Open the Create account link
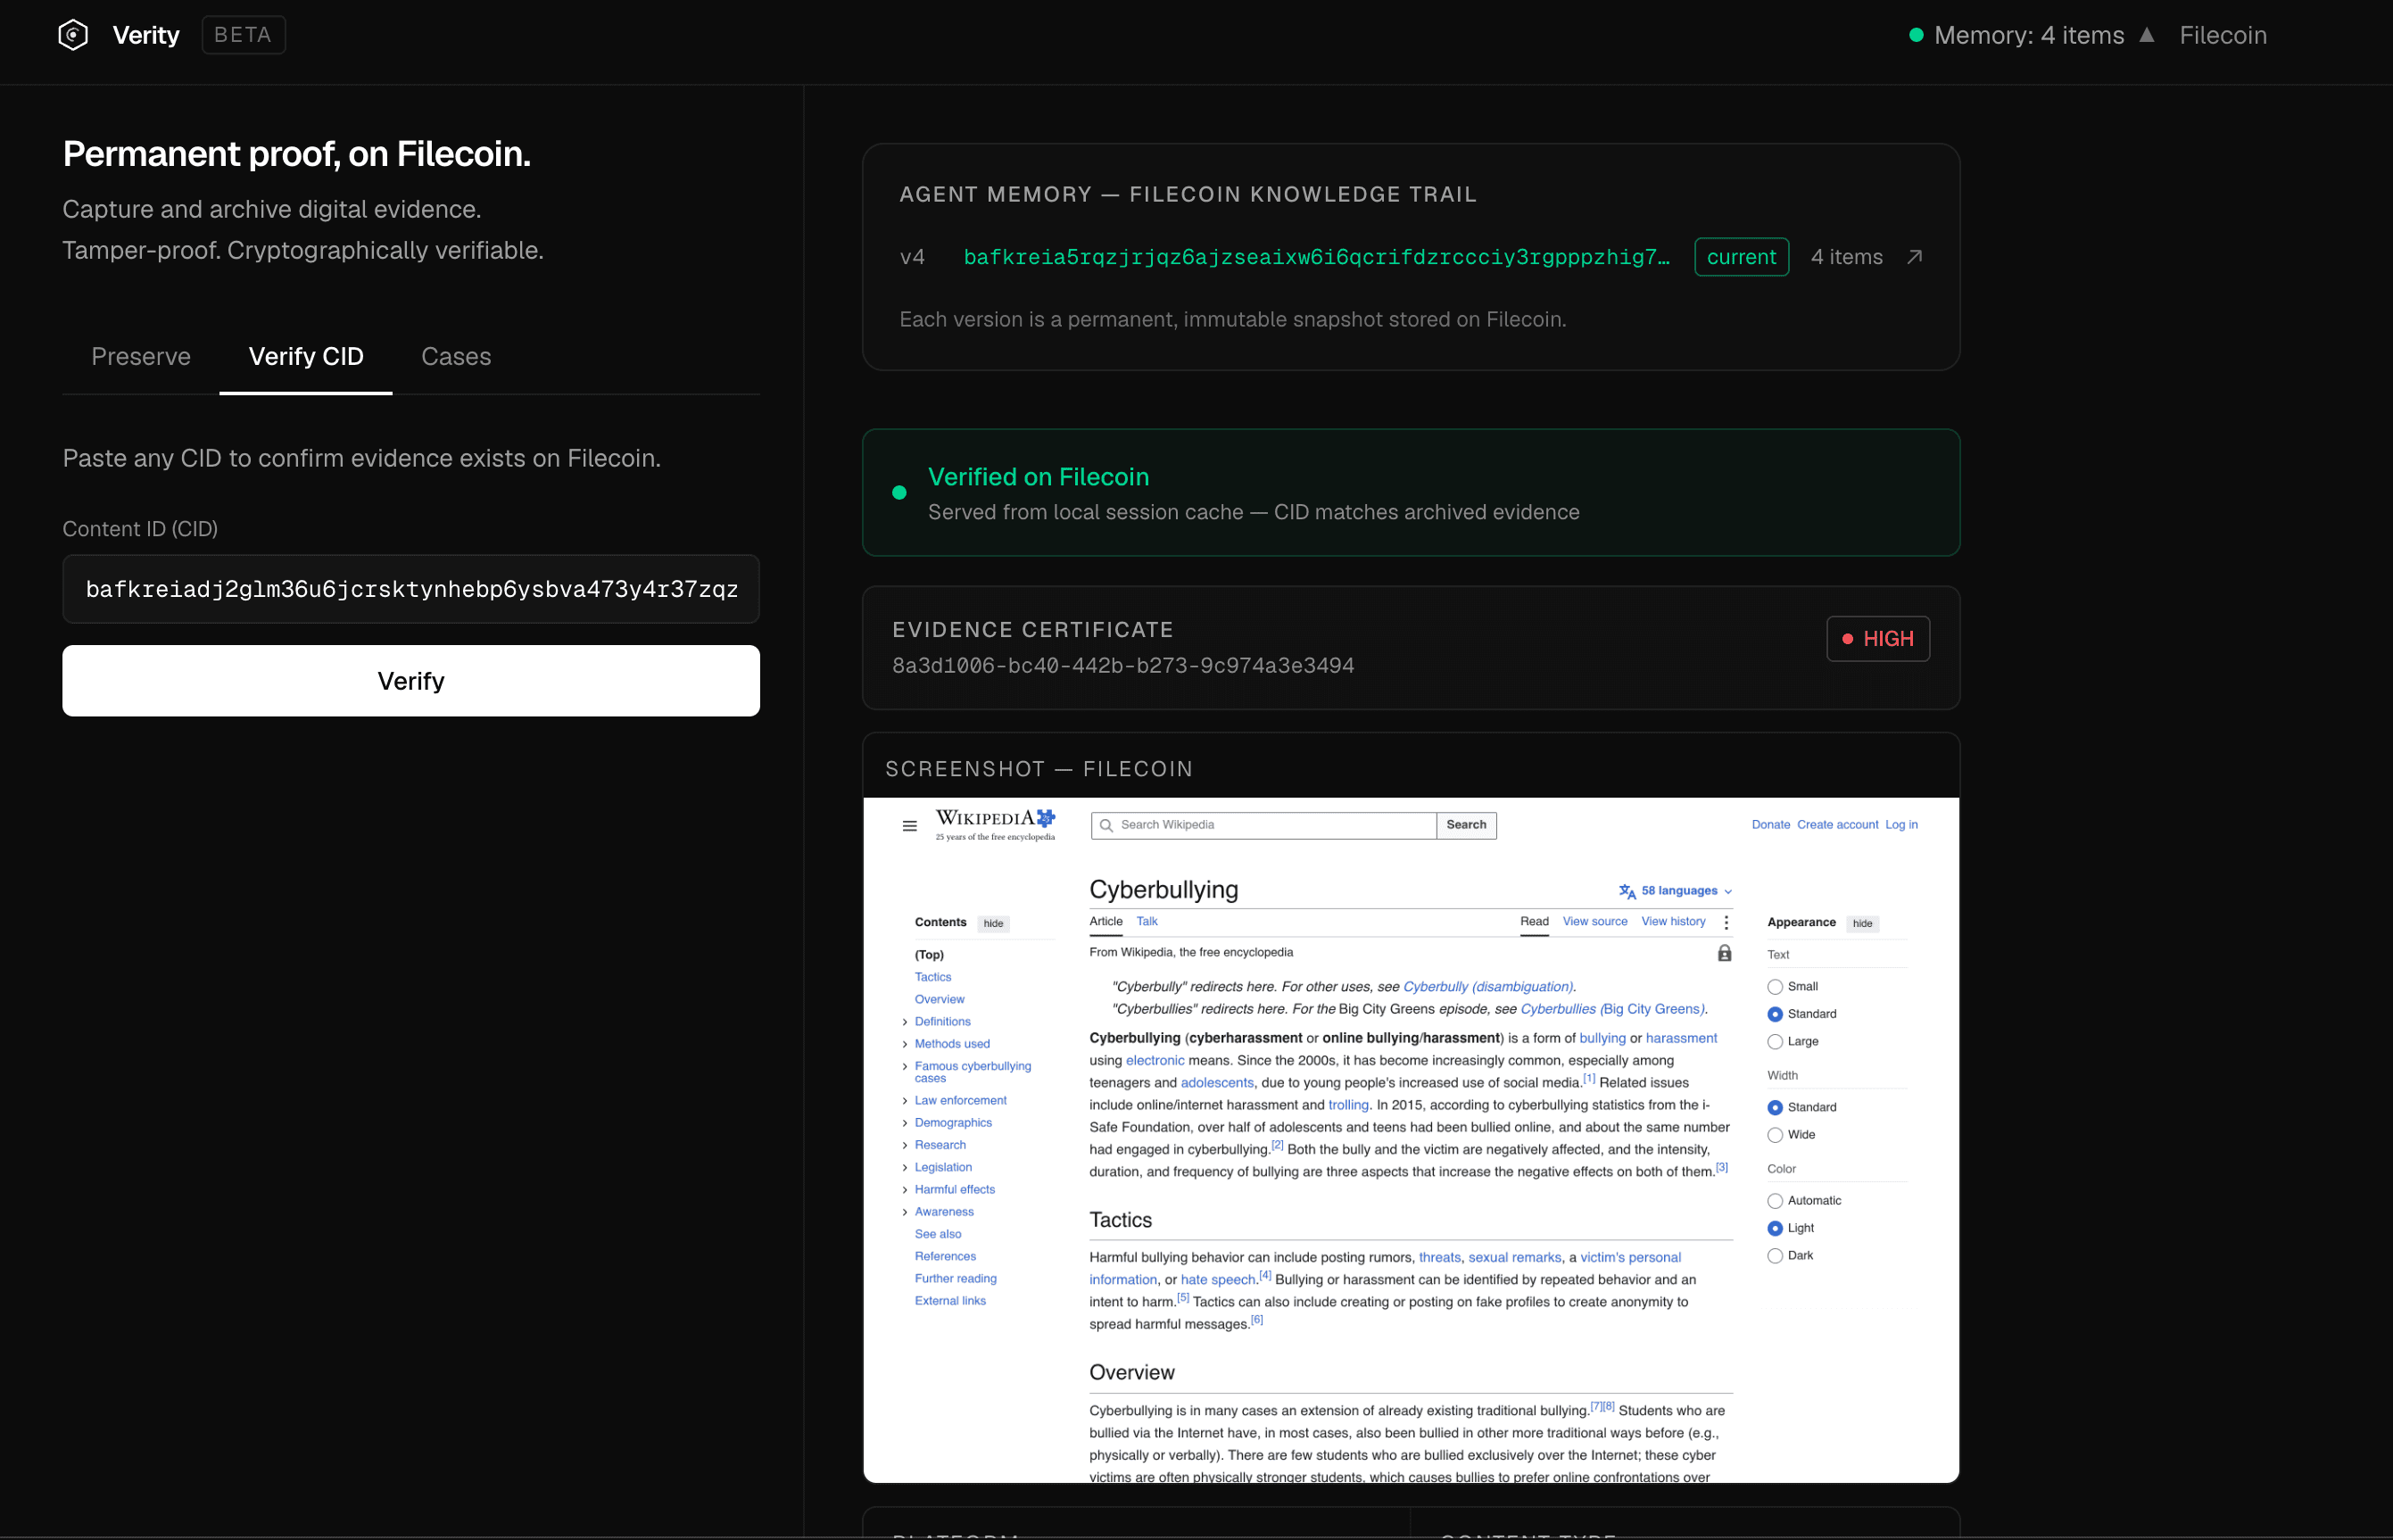This screenshot has width=2393, height=1540. (x=1837, y=825)
